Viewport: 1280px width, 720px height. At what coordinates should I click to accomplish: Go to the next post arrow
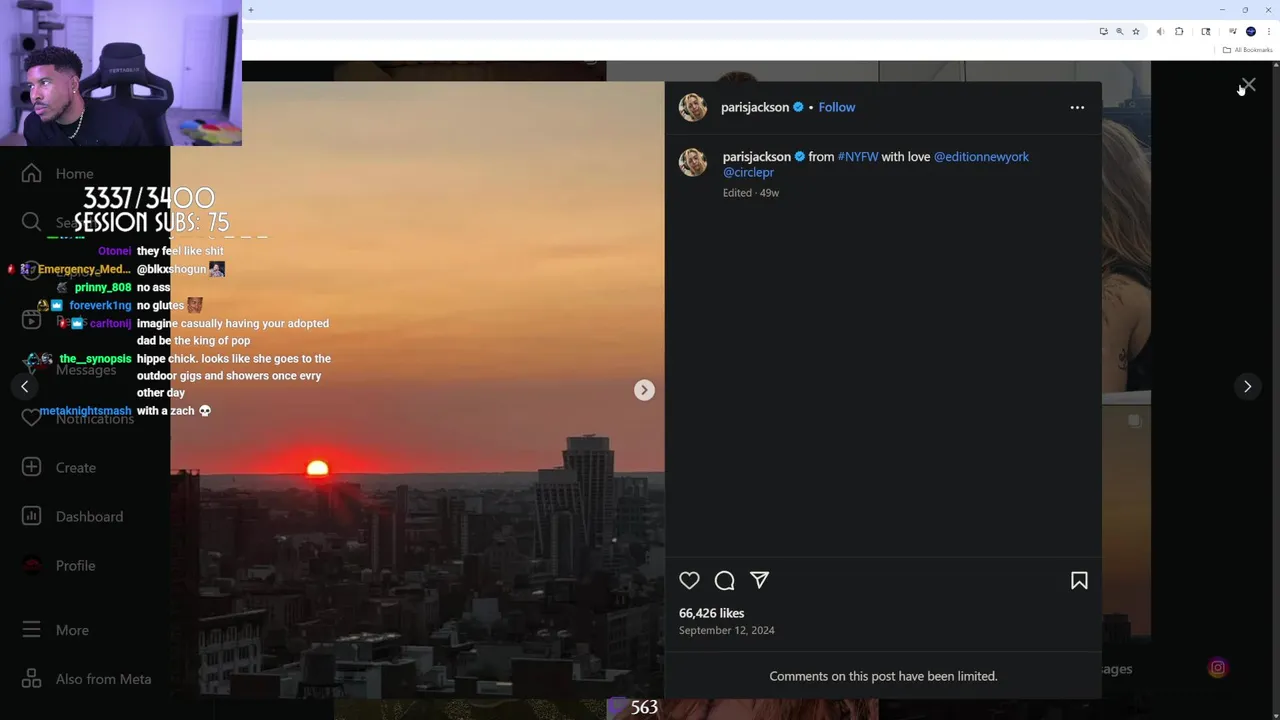[1247, 386]
